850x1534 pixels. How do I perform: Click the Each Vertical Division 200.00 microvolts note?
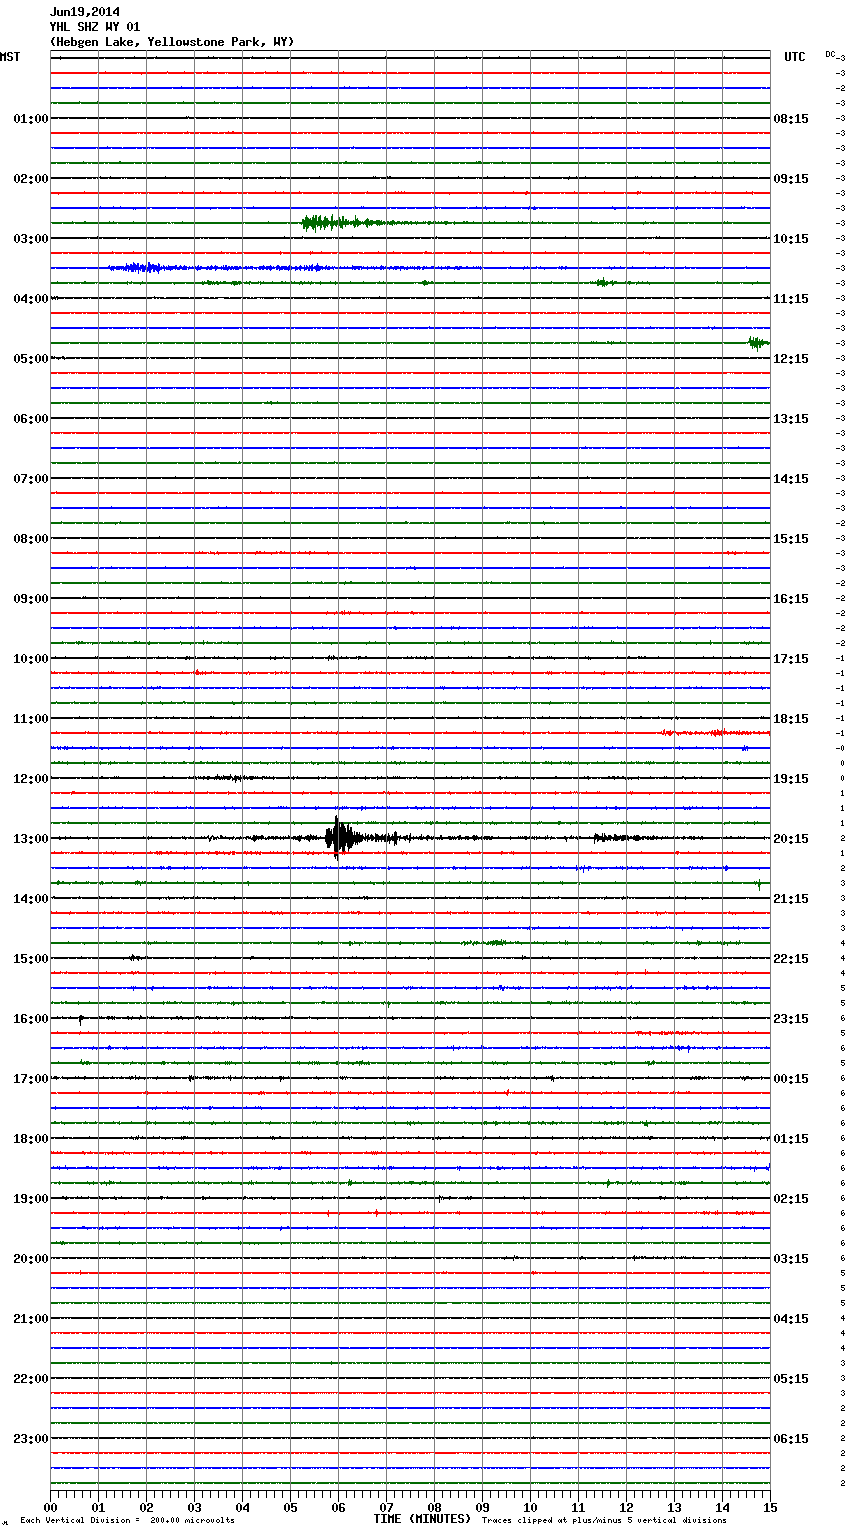point(127,1520)
